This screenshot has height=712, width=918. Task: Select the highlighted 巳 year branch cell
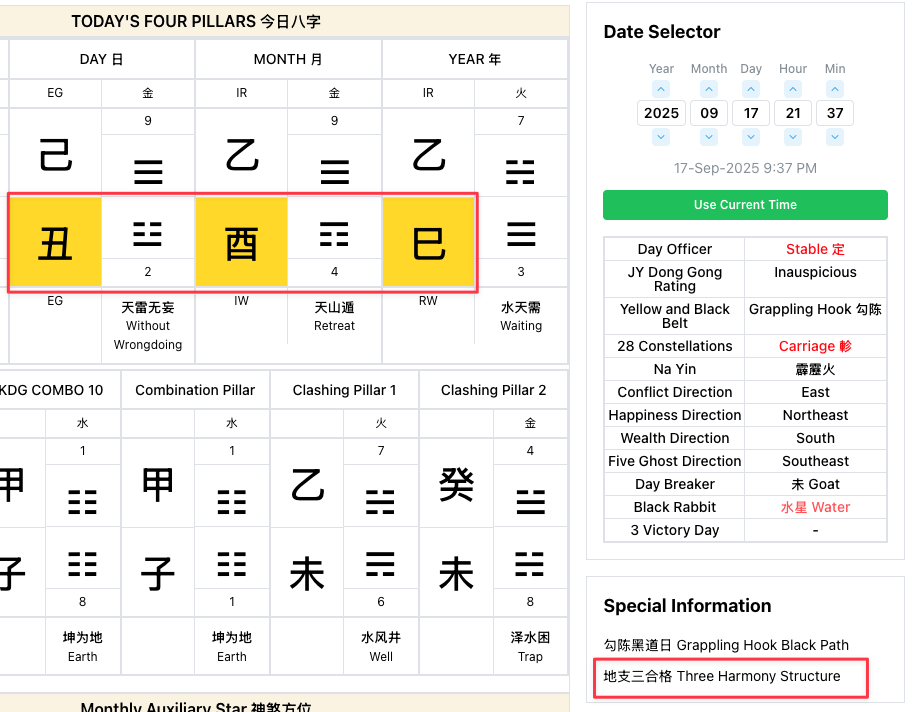click(x=428, y=242)
